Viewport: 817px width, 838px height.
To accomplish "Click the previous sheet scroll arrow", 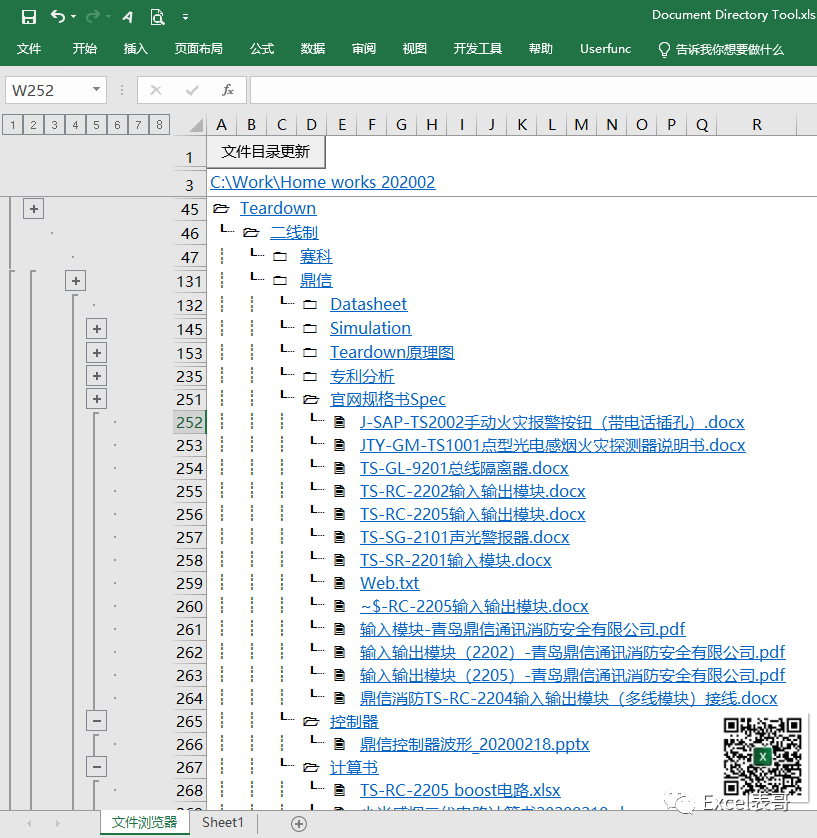I will [29, 824].
